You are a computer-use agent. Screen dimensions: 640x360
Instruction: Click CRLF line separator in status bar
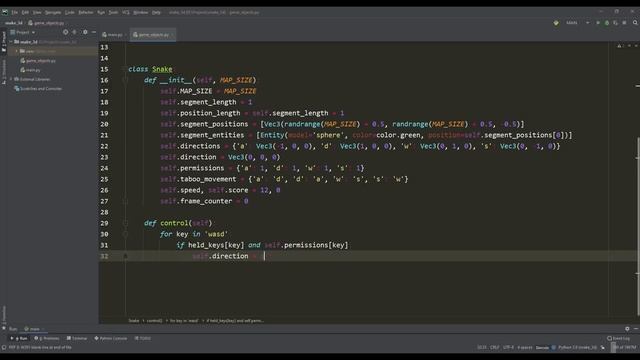494,348
